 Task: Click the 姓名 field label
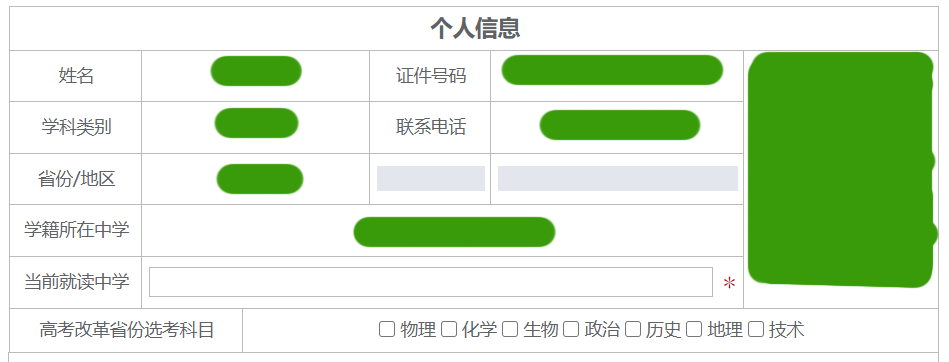76,76
